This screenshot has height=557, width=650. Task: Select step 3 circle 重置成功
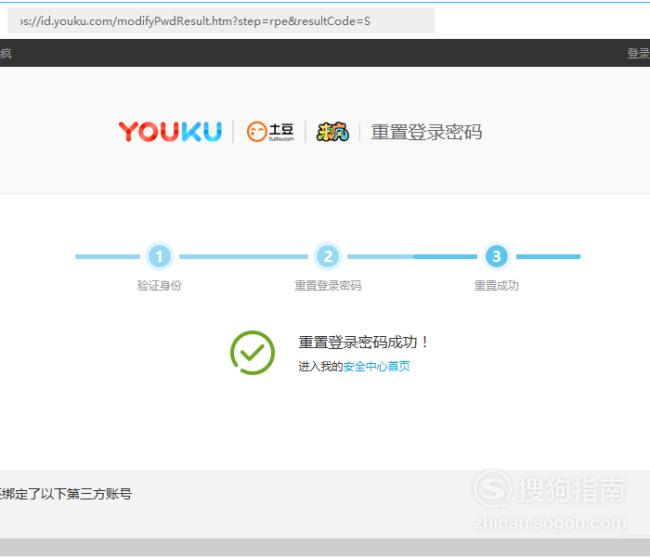(496, 256)
